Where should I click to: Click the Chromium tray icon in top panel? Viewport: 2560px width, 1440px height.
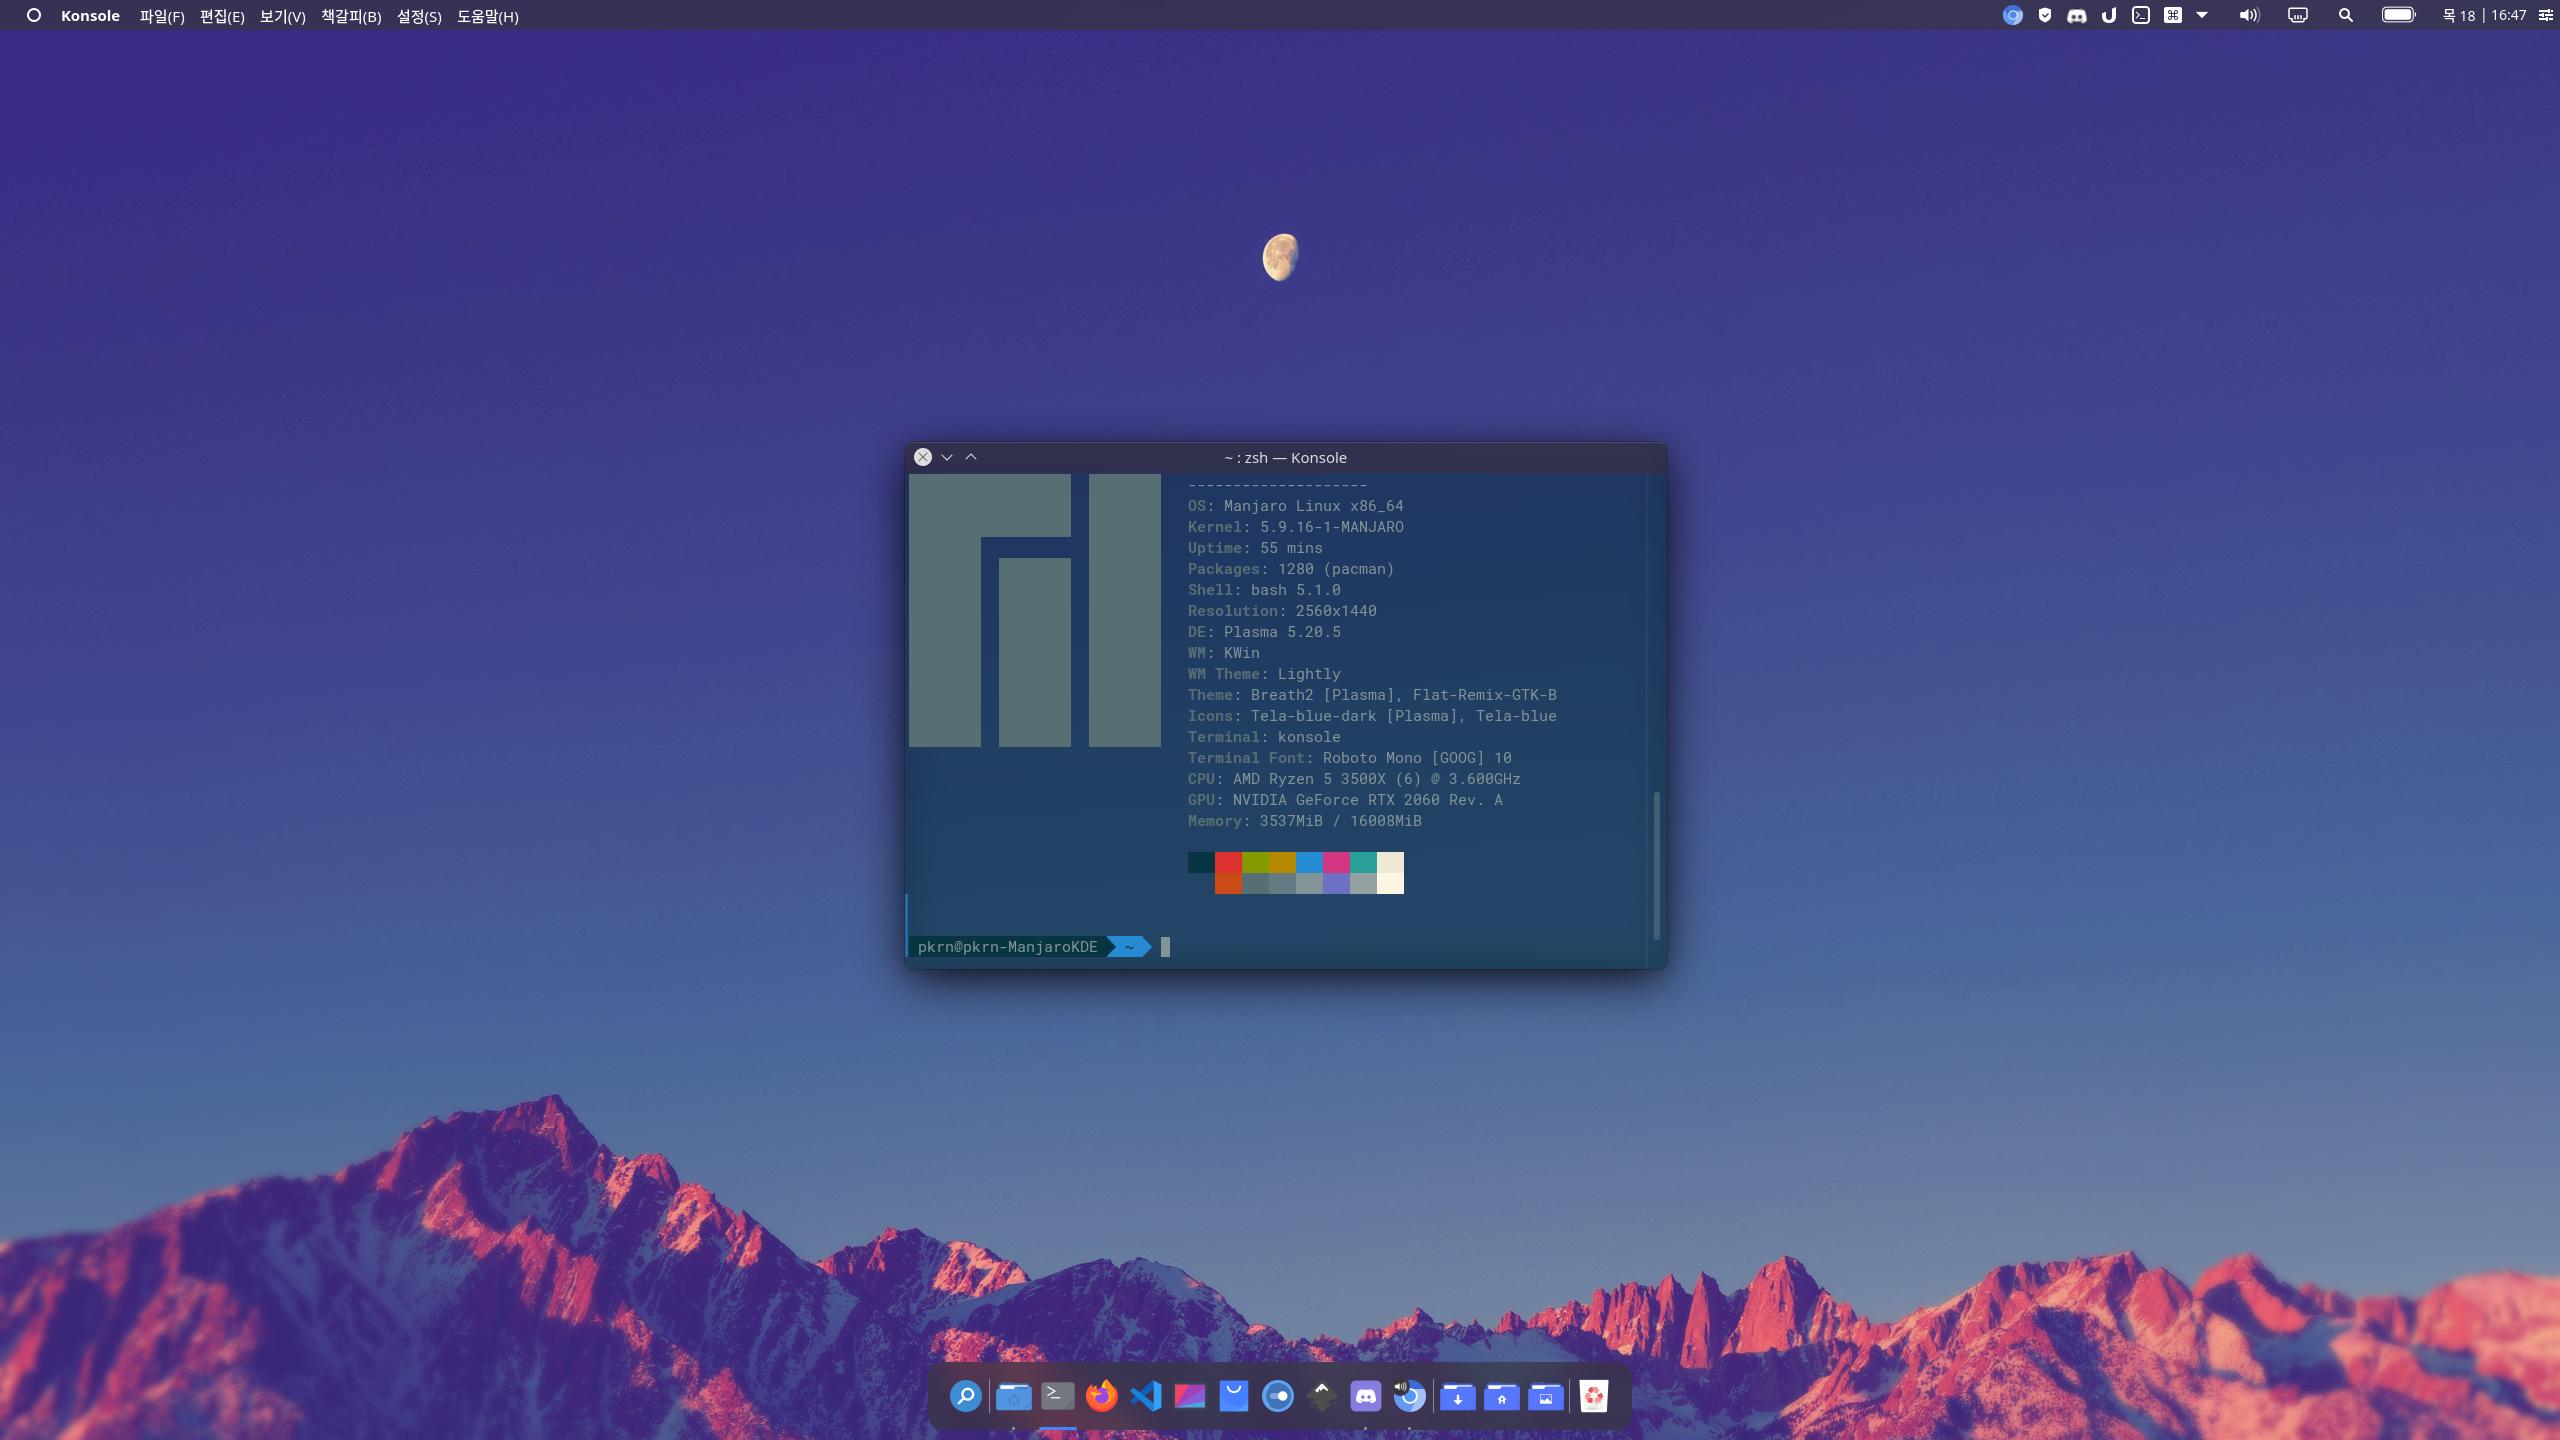pos(2013,15)
